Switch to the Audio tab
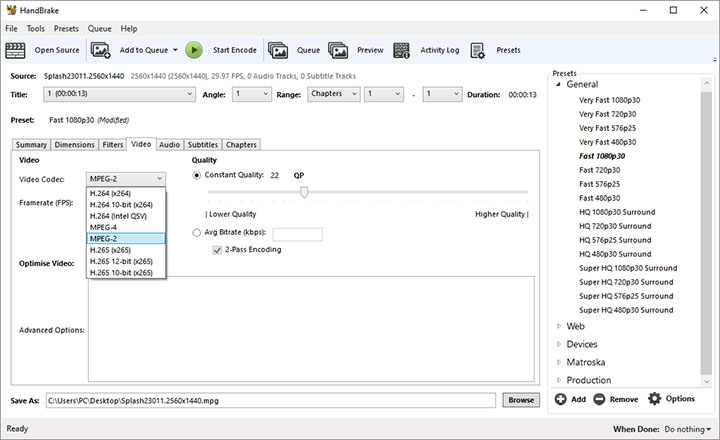This screenshot has height=440, width=720. click(170, 145)
